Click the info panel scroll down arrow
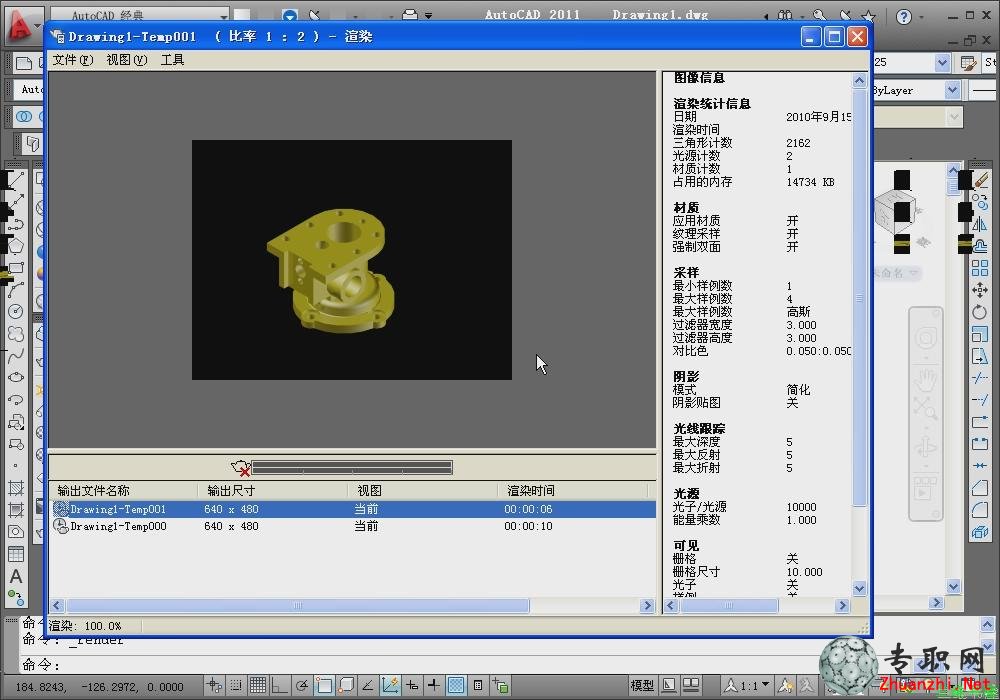This screenshot has width=1000, height=700. (x=859, y=588)
